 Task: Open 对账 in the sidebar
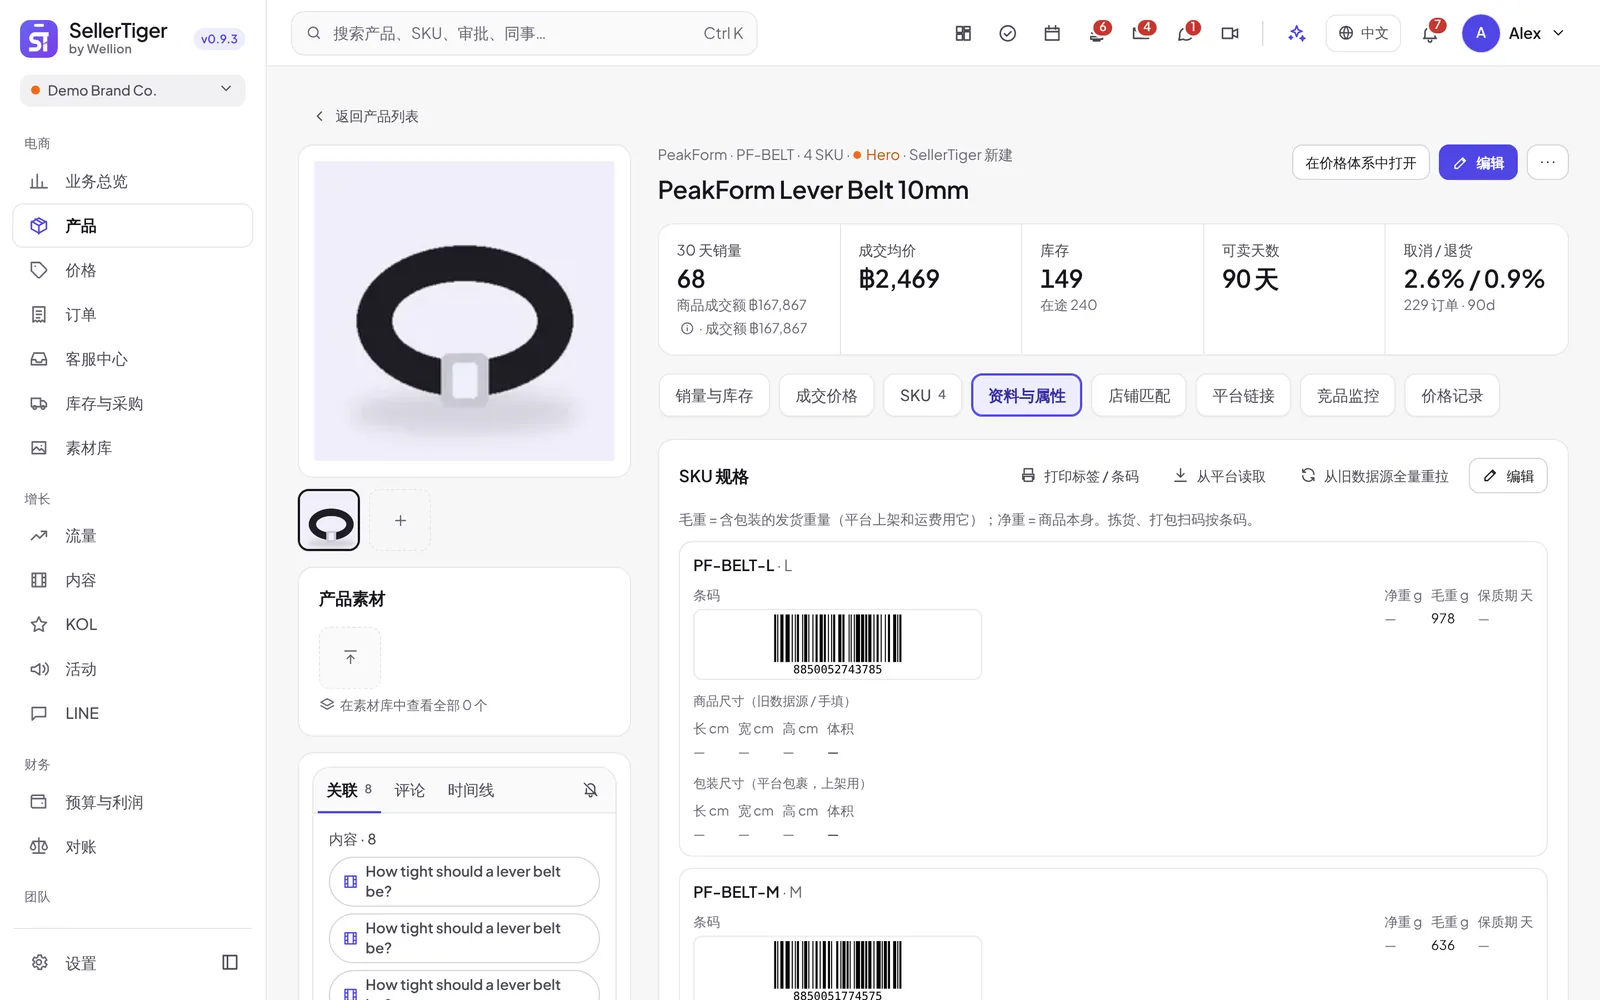click(133, 847)
